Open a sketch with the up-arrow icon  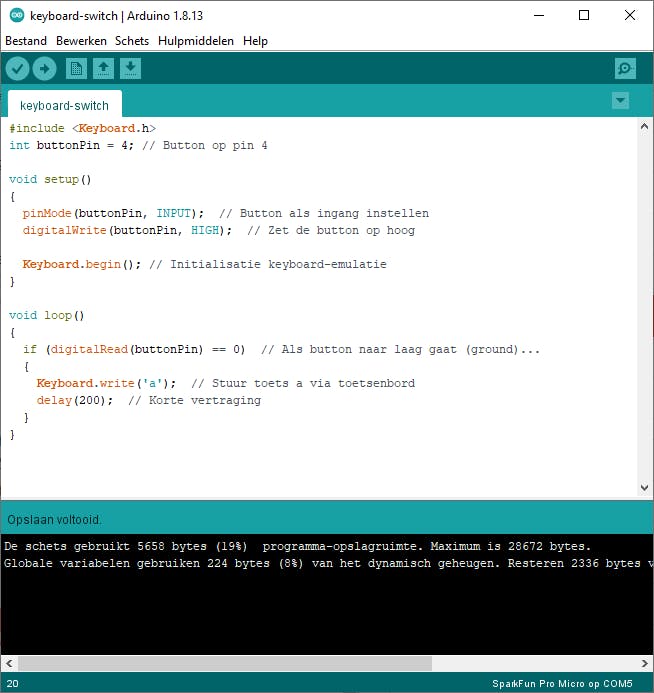(x=103, y=69)
